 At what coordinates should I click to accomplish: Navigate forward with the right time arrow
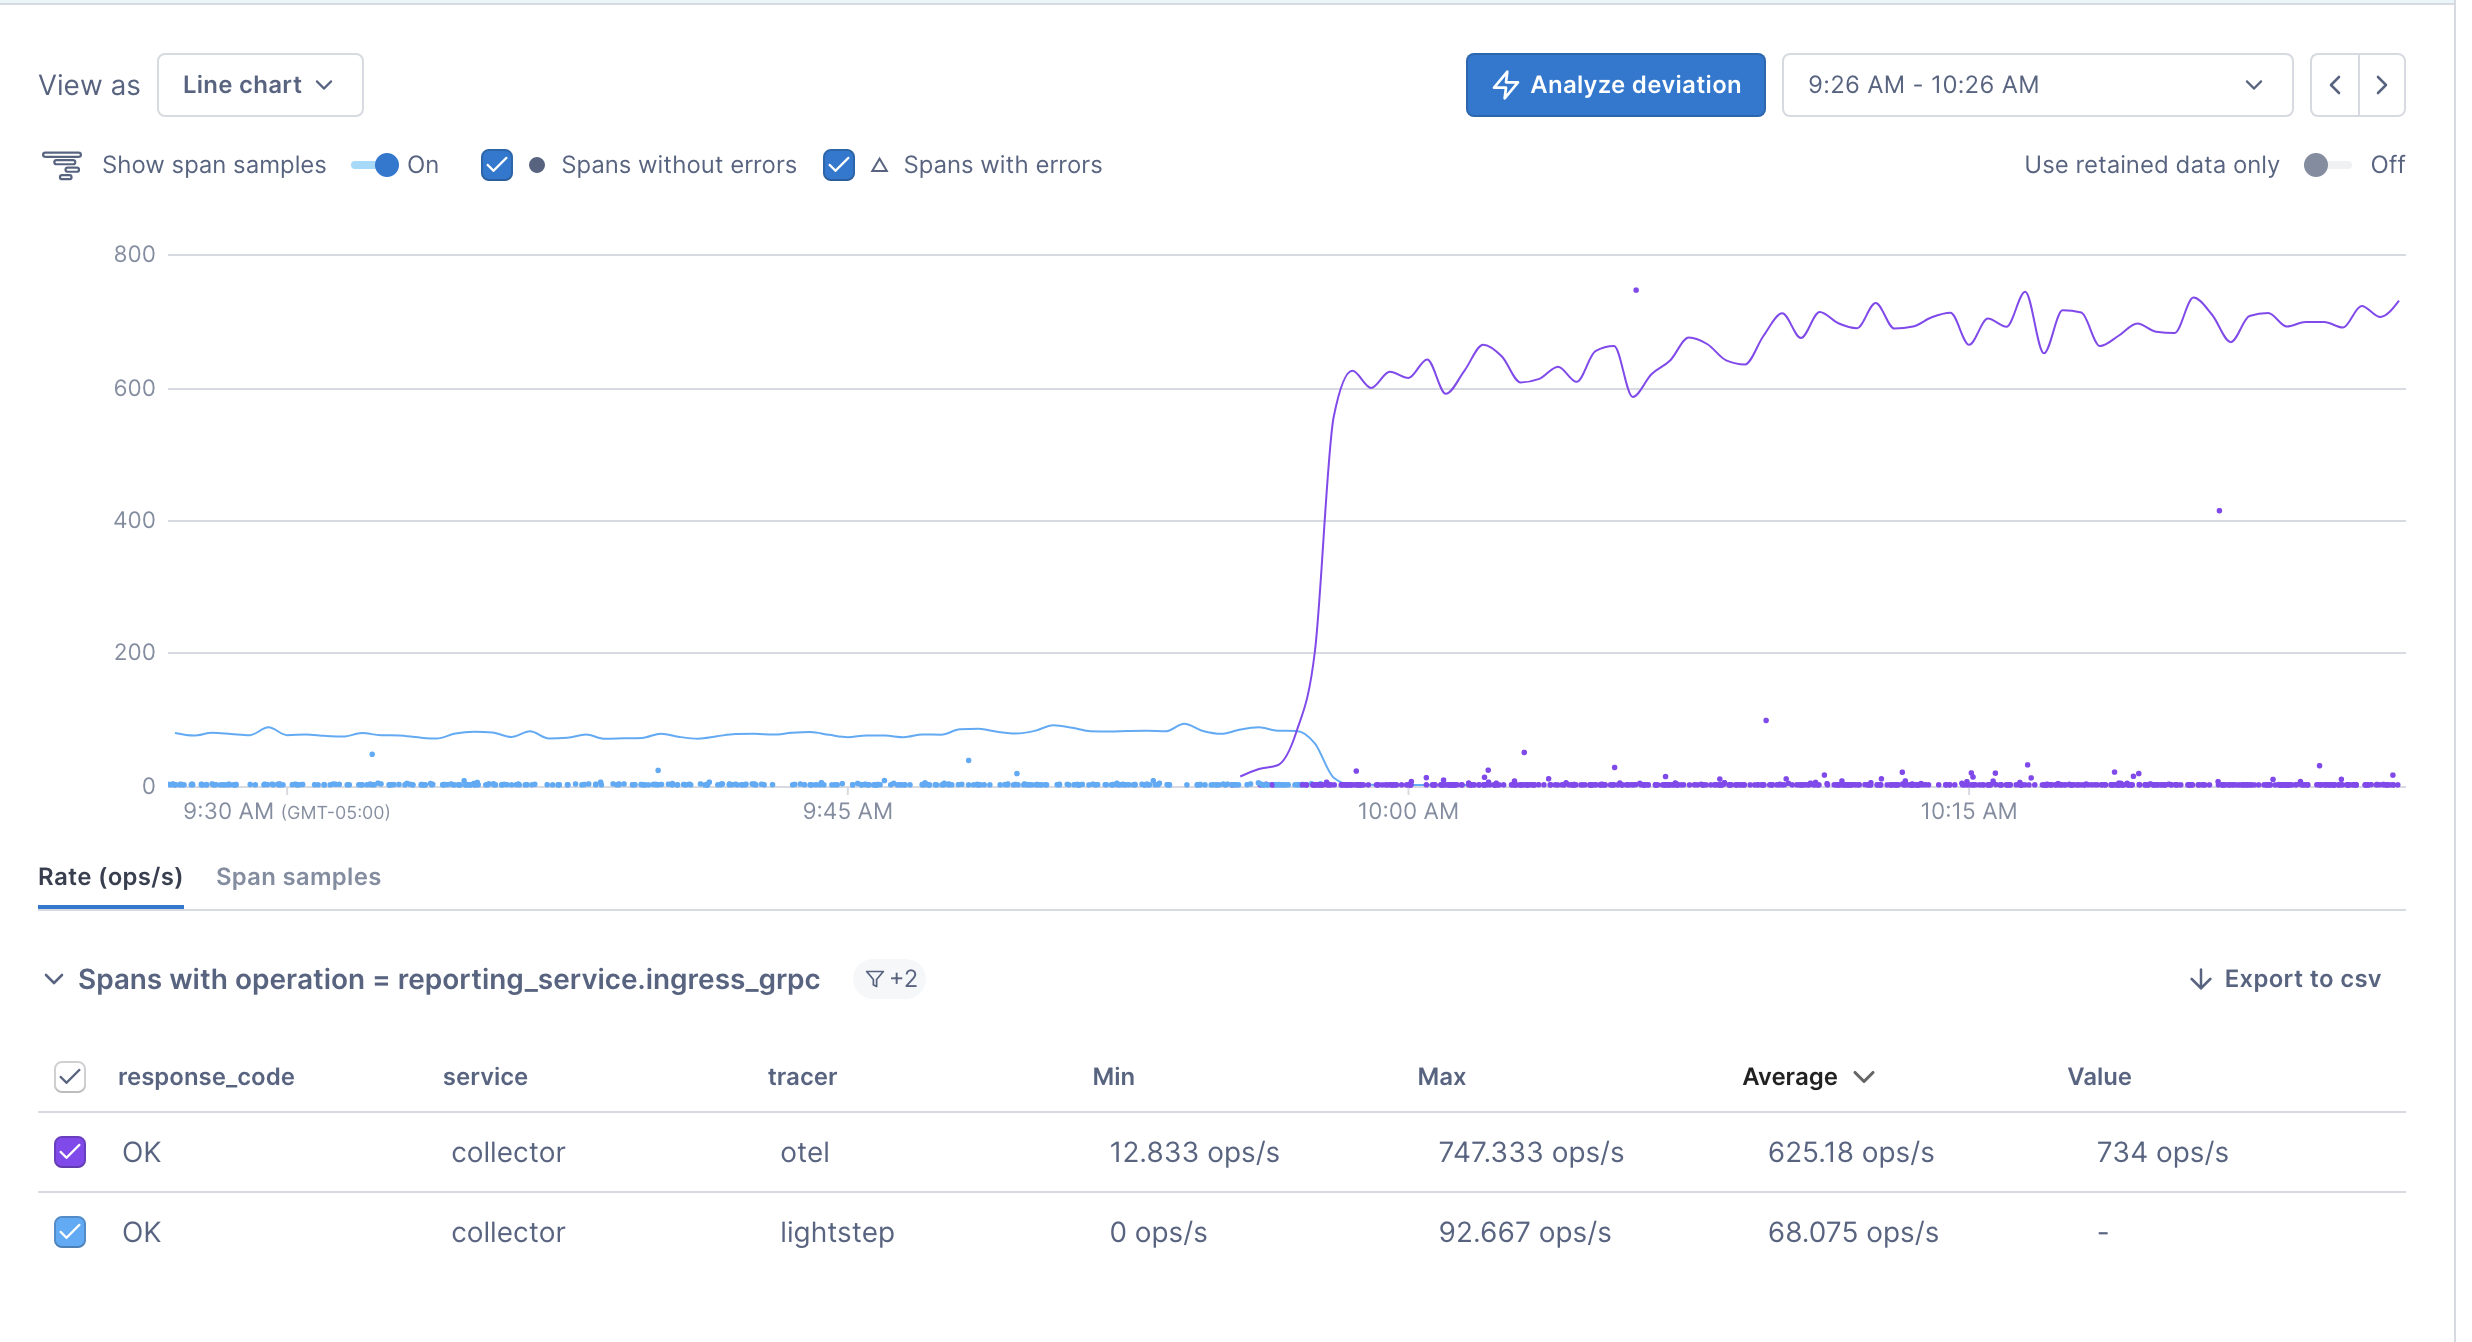click(2381, 85)
